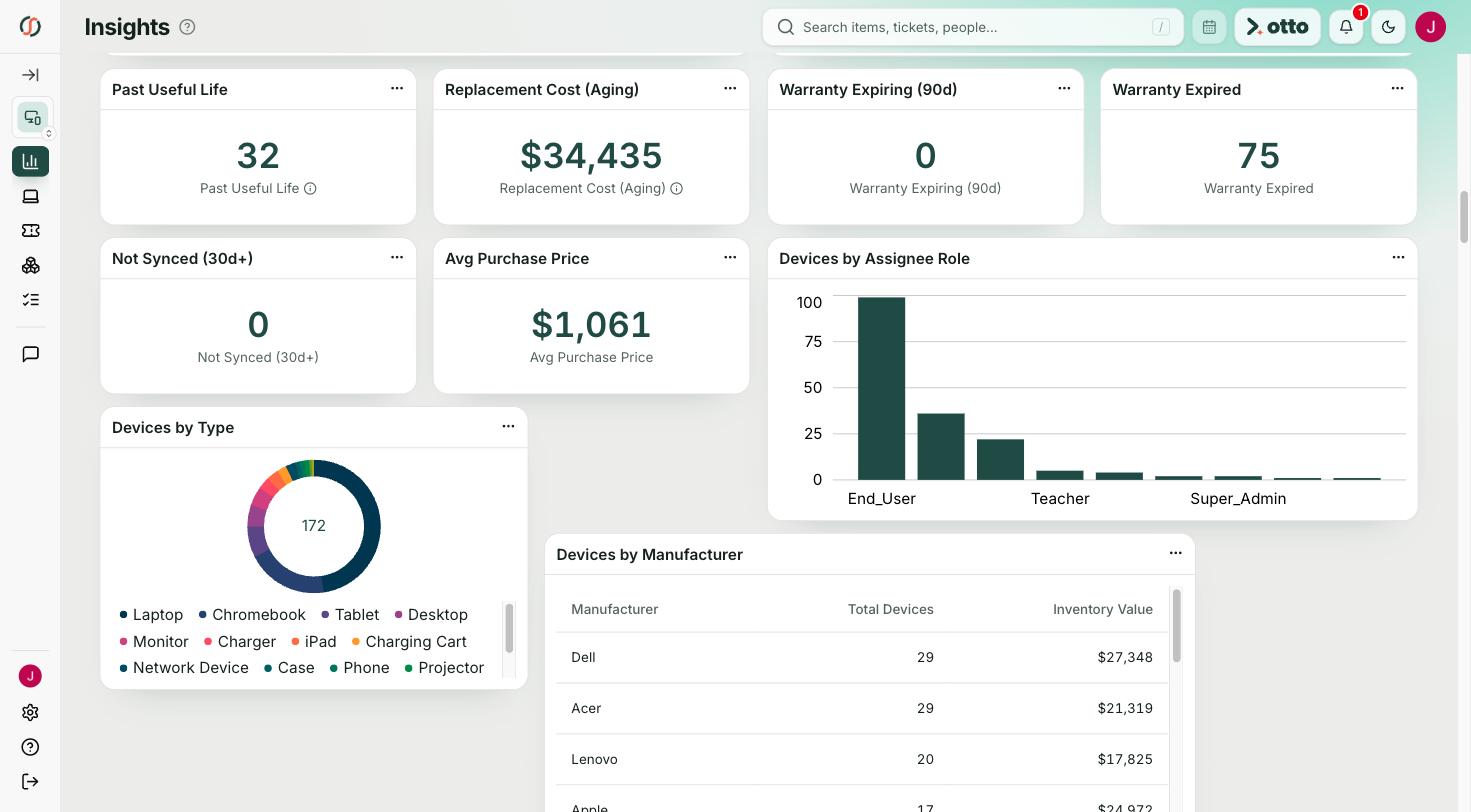
Task: Toggle Laptop series in Devices by Type legend
Action: (x=151, y=615)
